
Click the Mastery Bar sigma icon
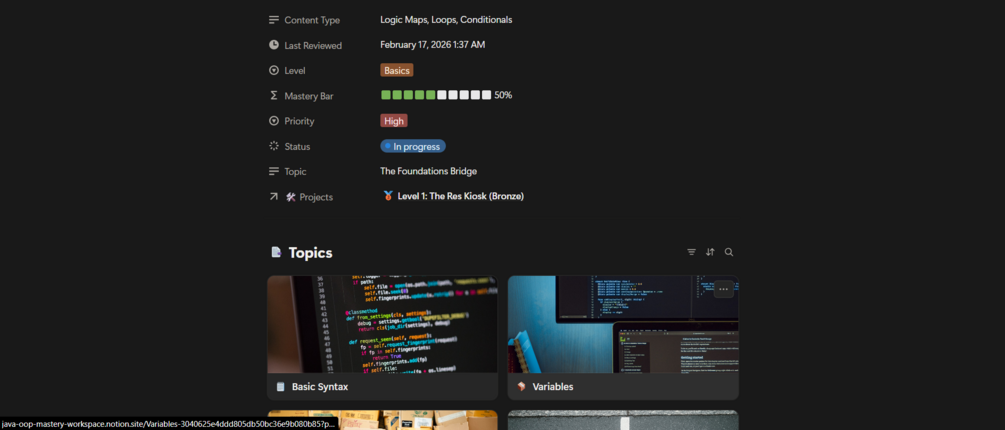click(274, 95)
